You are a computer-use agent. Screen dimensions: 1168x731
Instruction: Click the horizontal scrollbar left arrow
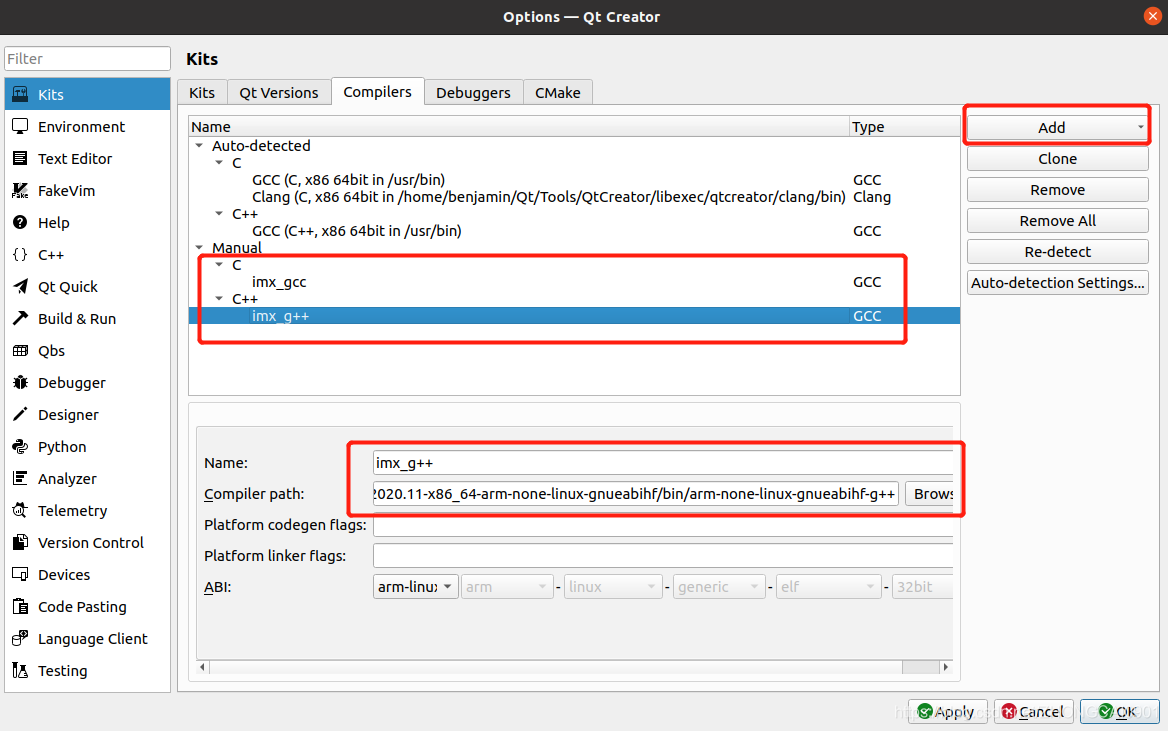coord(203,667)
